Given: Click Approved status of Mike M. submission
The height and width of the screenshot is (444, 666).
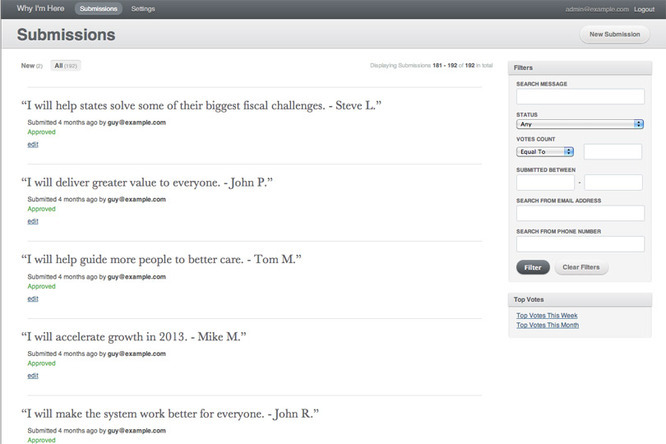Looking at the screenshot, I should coord(41,363).
